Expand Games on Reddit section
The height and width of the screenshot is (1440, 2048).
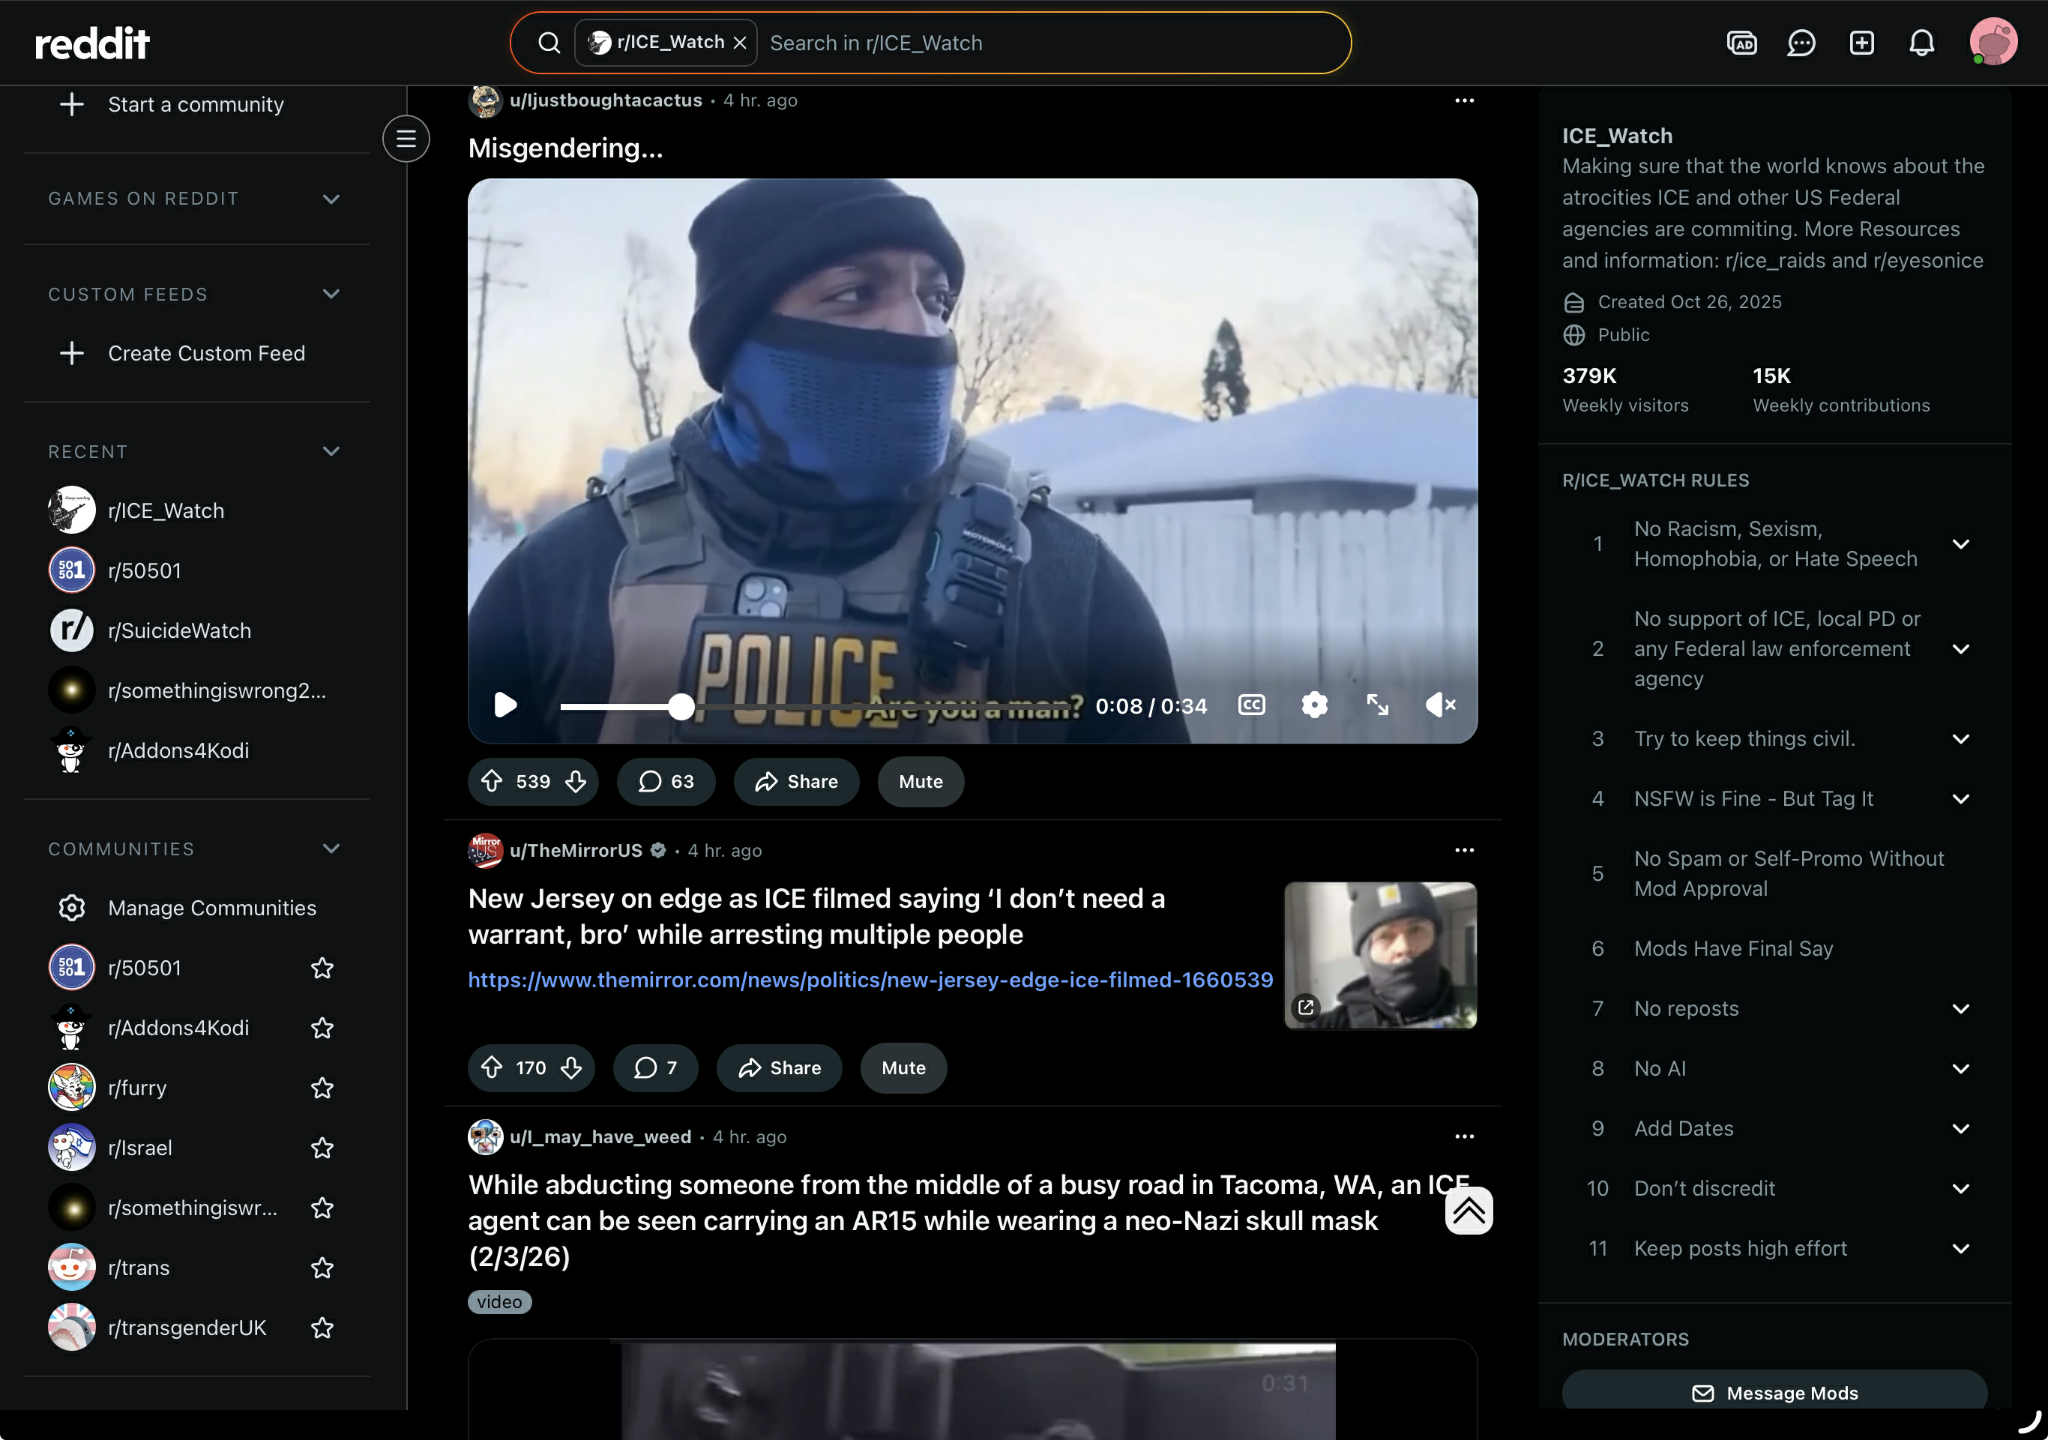pyautogui.click(x=331, y=198)
